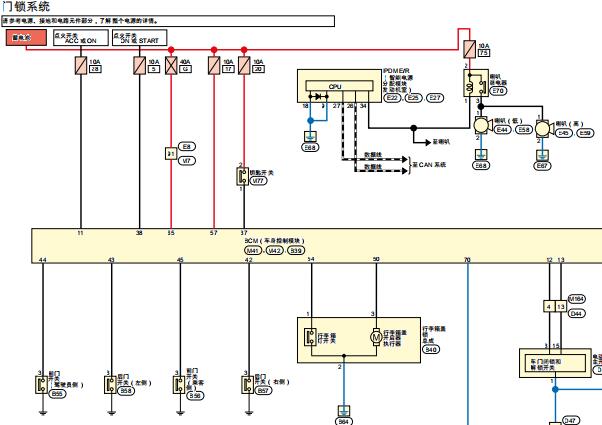Click the 行李箱盖锁总成 label

point(434,334)
